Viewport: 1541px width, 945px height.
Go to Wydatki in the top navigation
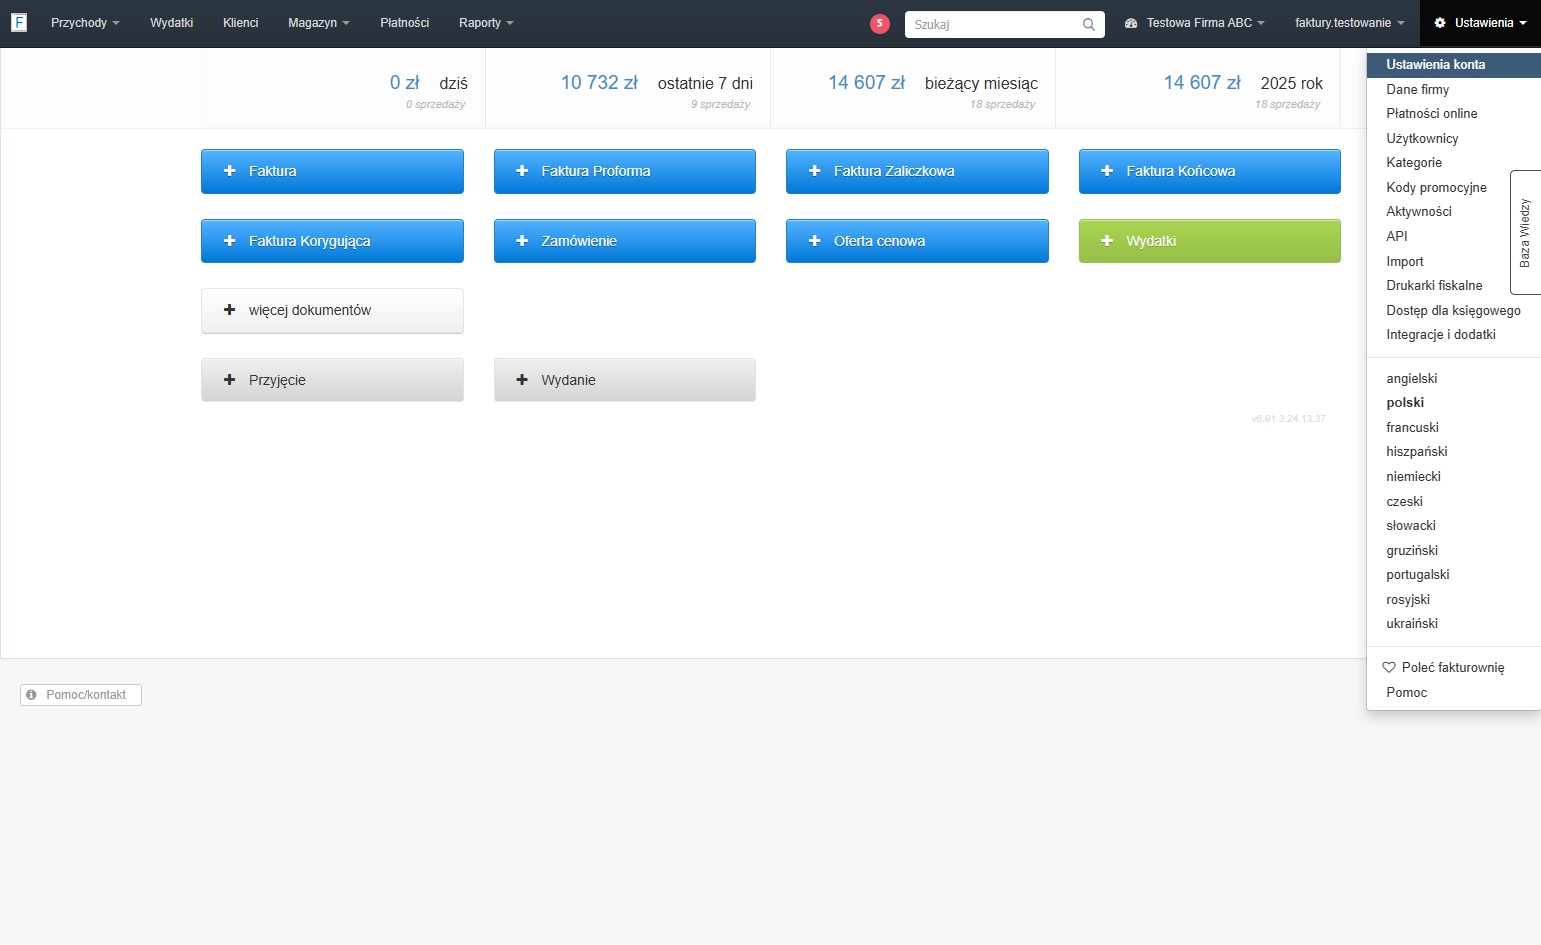point(171,23)
